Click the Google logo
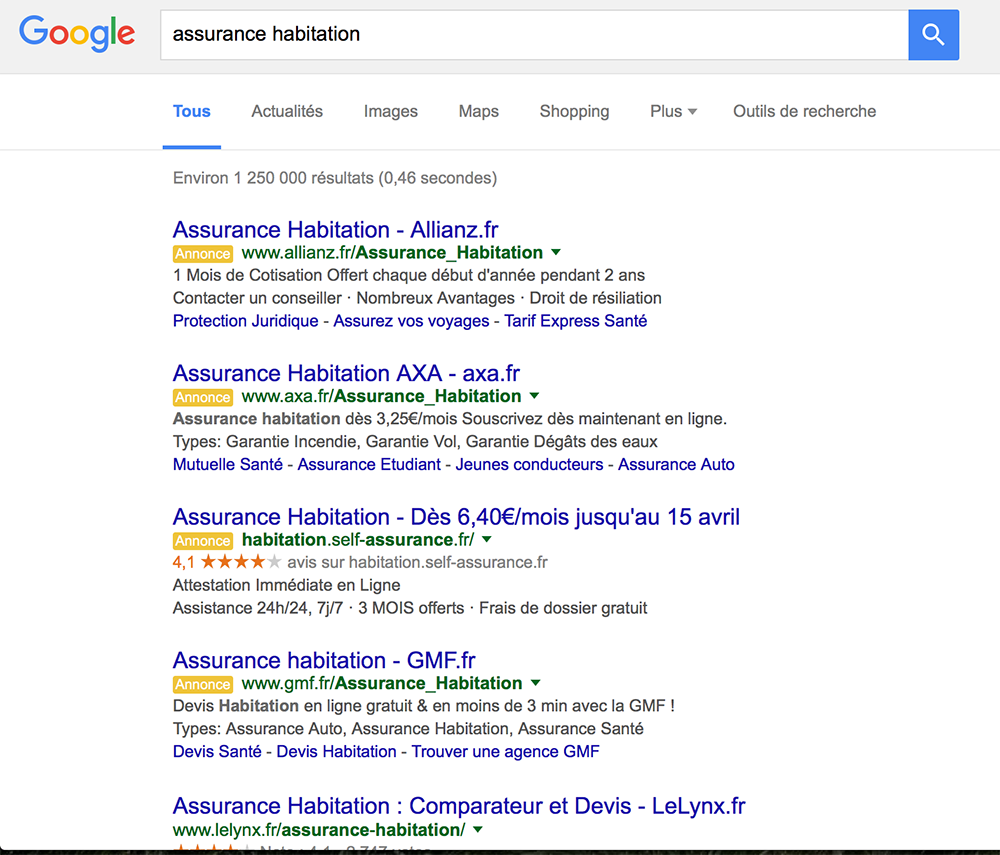This screenshot has width=1000, height=855. pos(77,33)
